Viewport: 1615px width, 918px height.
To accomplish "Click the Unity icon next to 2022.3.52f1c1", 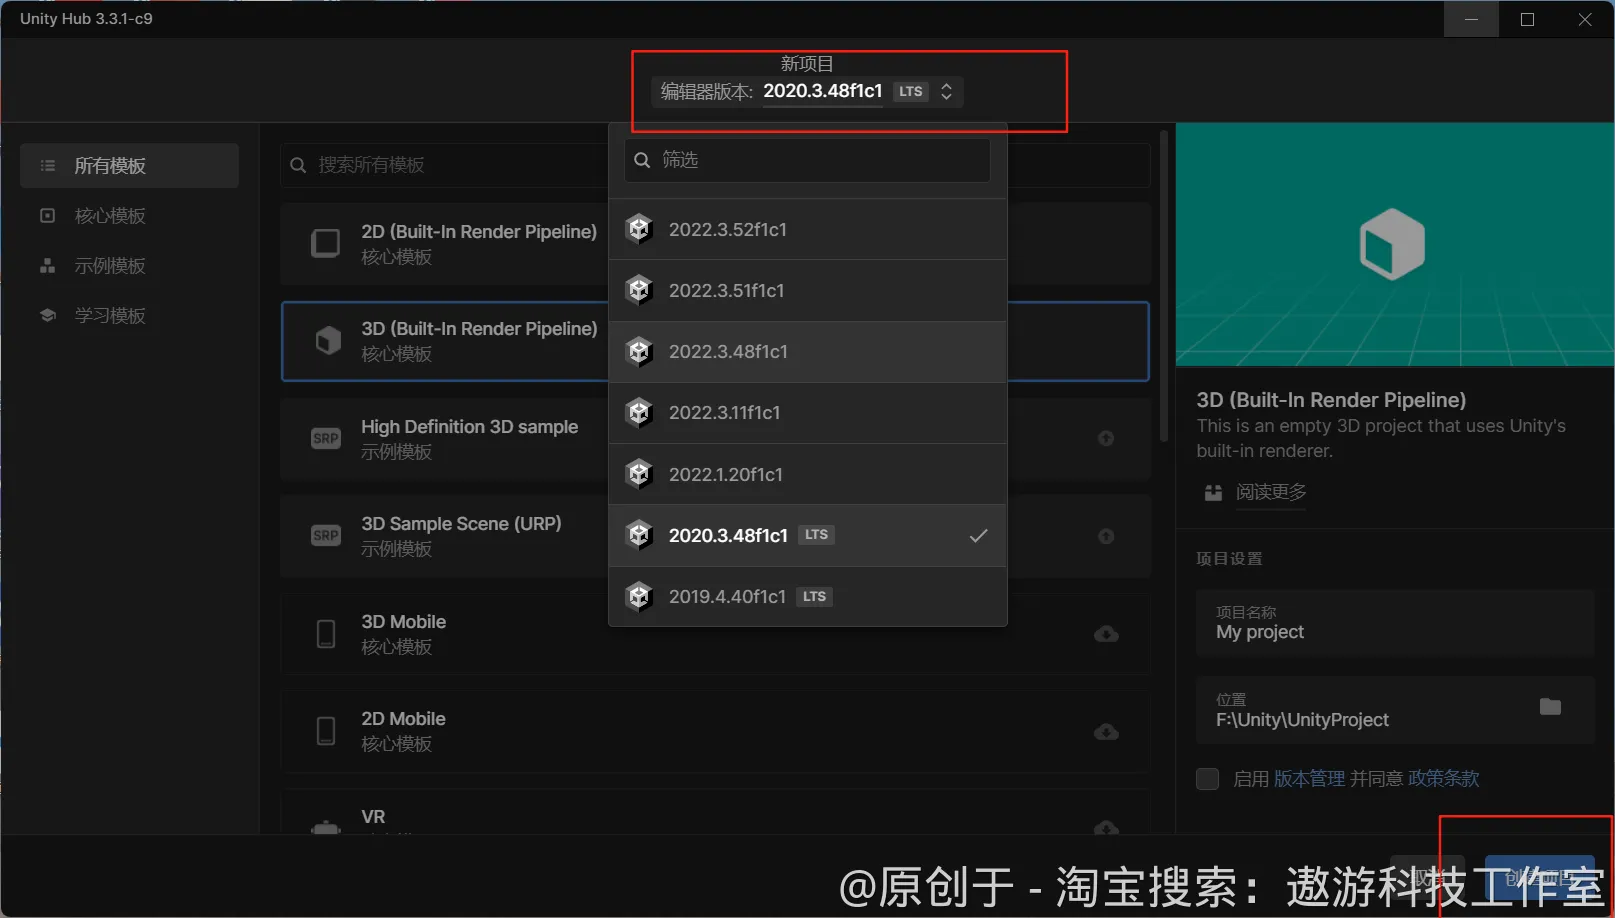I will (x=639, y=230).
